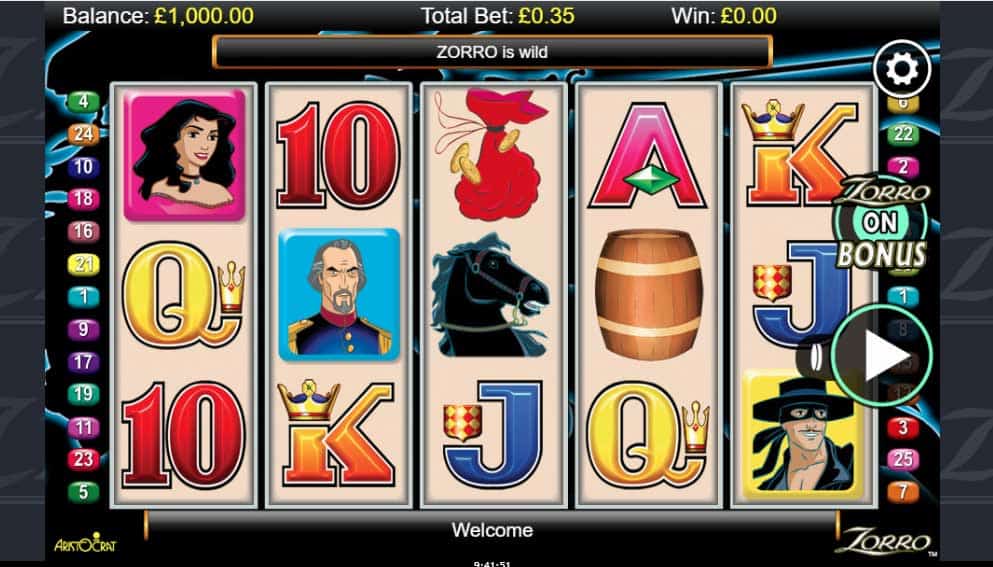Click the coin stack icon beside play
Image resolution: width=993 pixels, height=567 pixels.
point(813,358)
